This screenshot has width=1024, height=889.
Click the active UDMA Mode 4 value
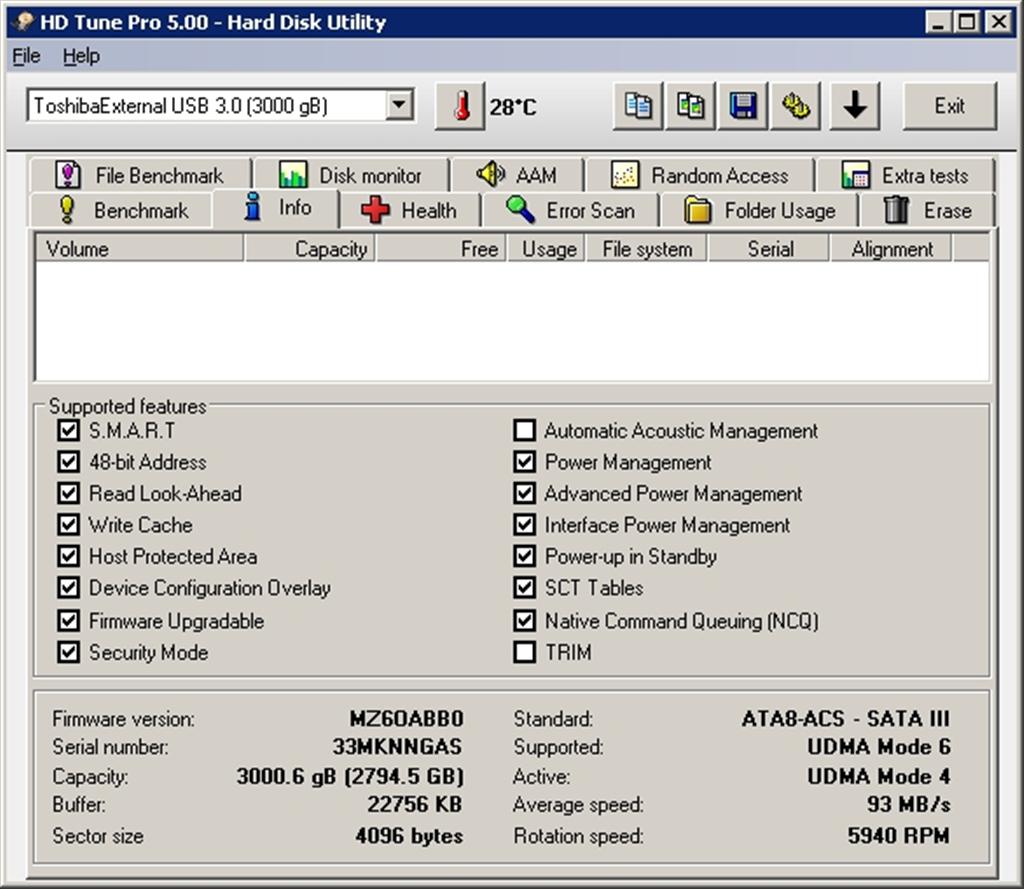[x=879, y=776]
